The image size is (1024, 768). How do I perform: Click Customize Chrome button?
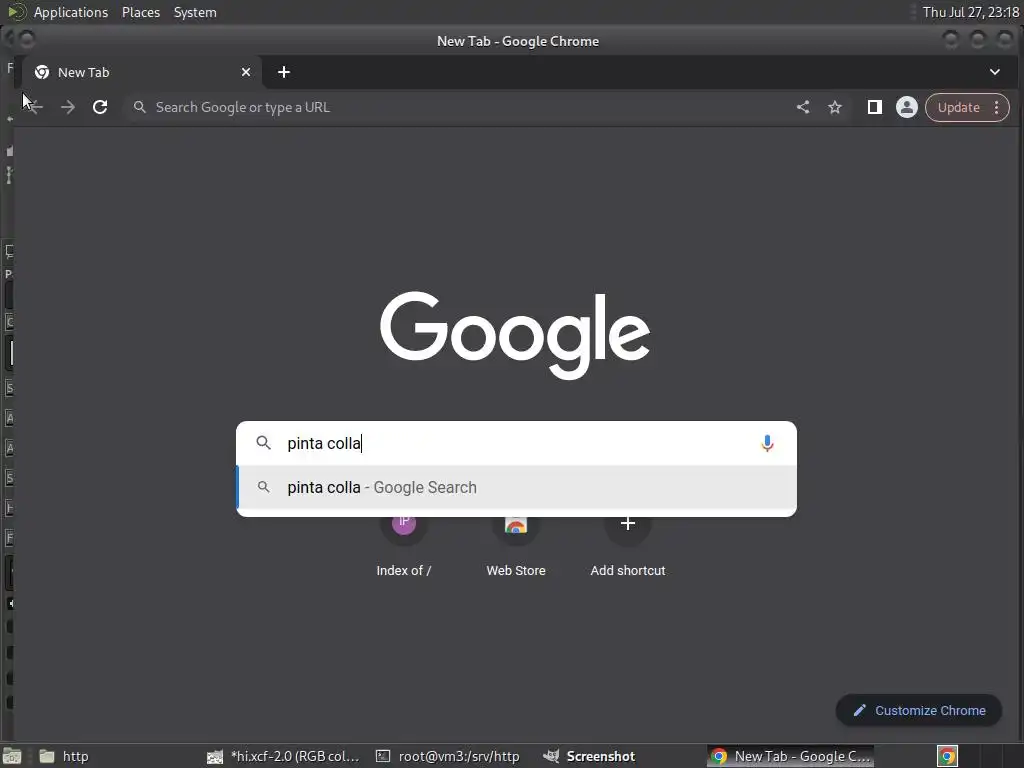click(x=919, y=711)
